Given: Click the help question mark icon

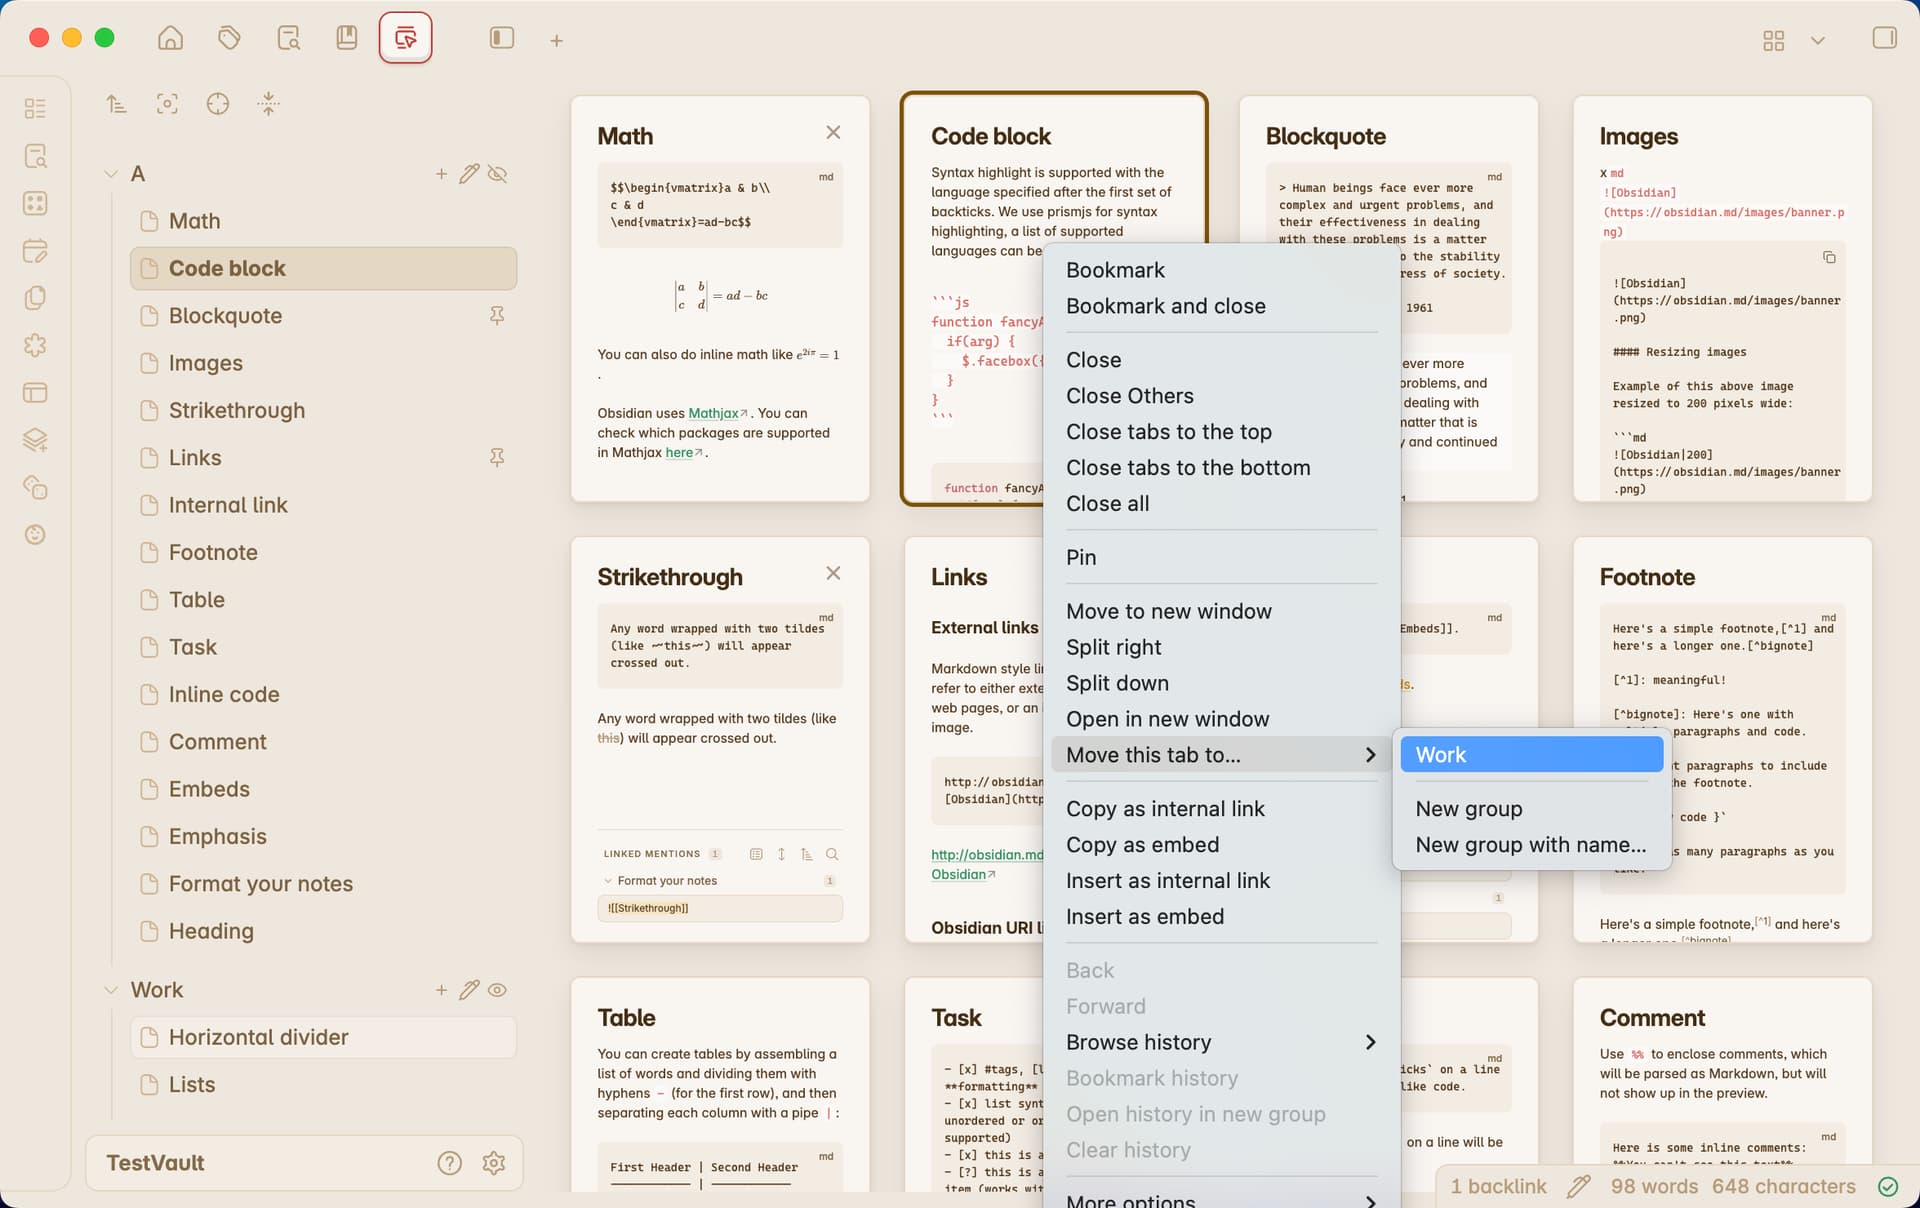Looking at the screenshot, I should [x=449, y=1163].
